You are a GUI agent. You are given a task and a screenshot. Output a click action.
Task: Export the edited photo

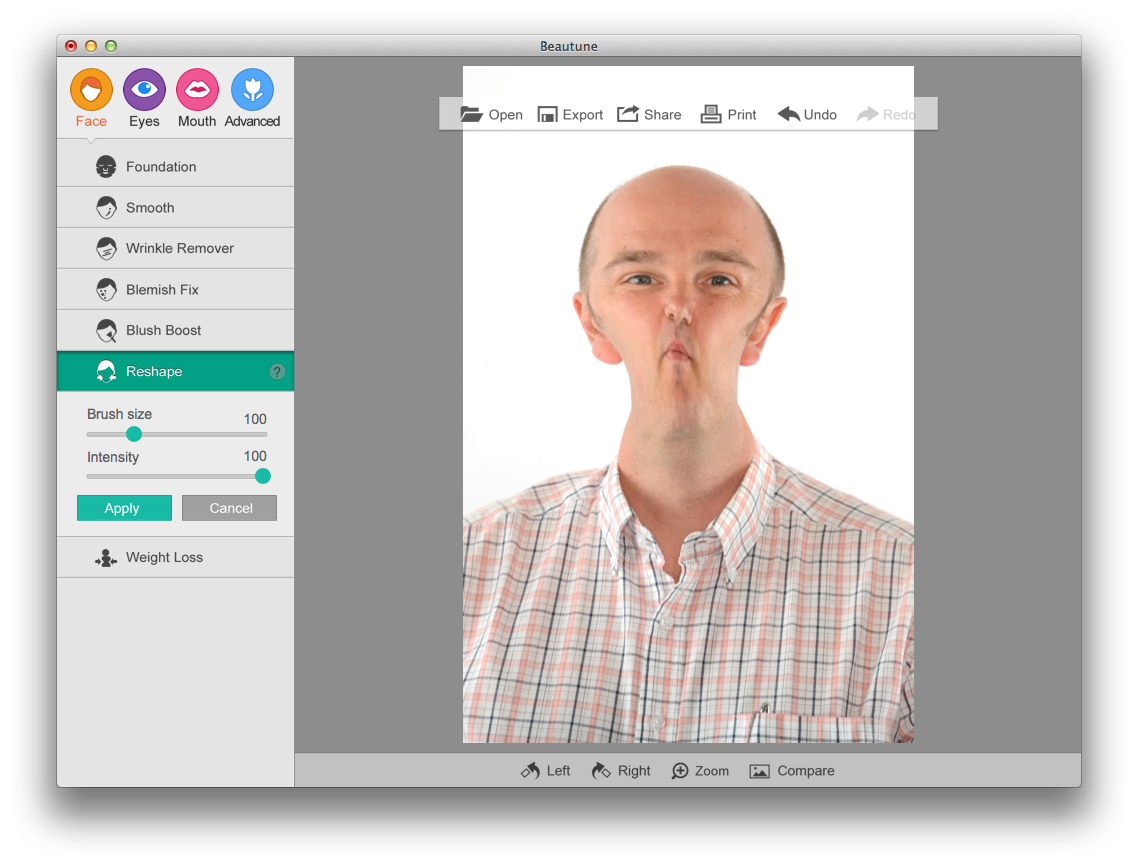tap(570, 115)
